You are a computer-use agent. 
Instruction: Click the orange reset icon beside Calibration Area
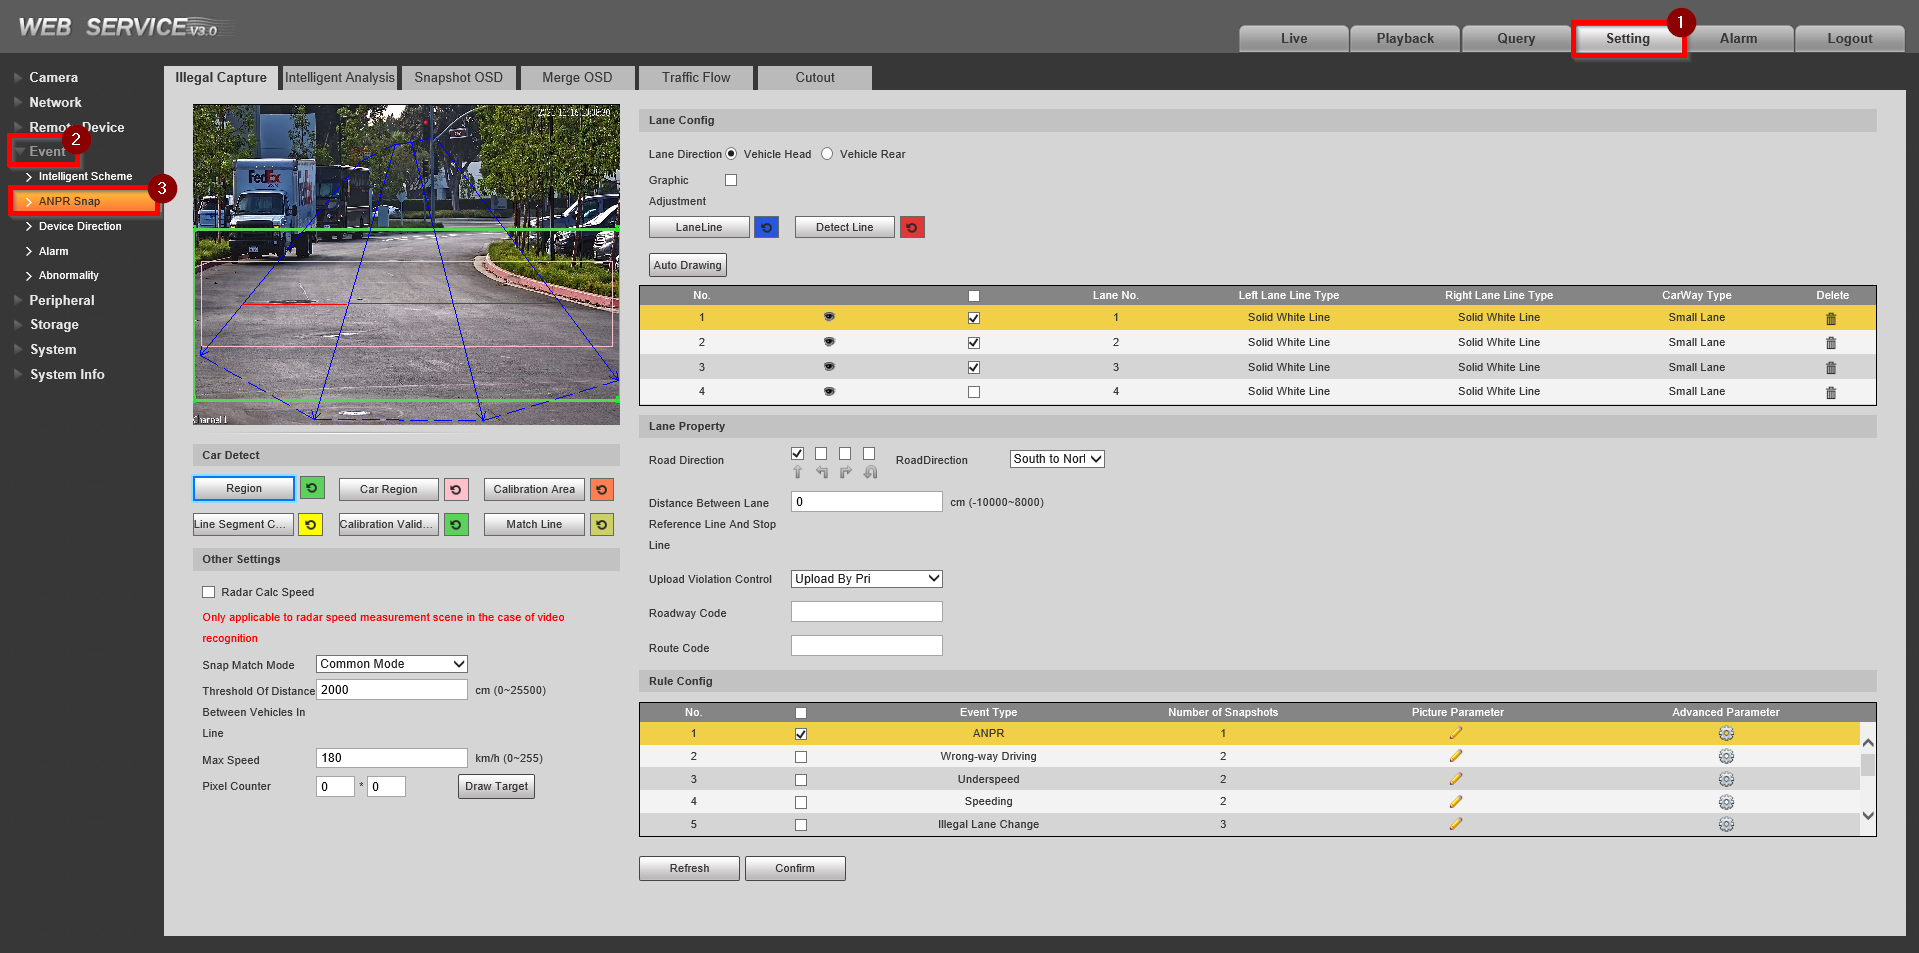click(x=601, y=490)
